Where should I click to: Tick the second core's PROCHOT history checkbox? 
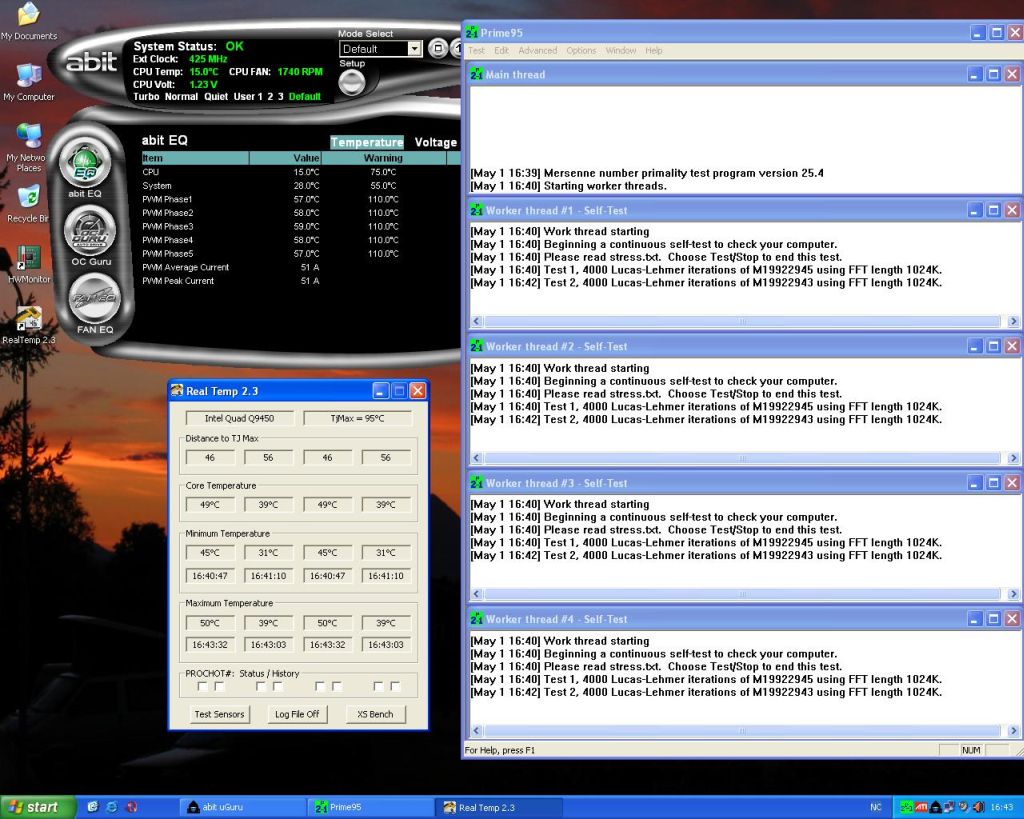[x=278, y=686]
